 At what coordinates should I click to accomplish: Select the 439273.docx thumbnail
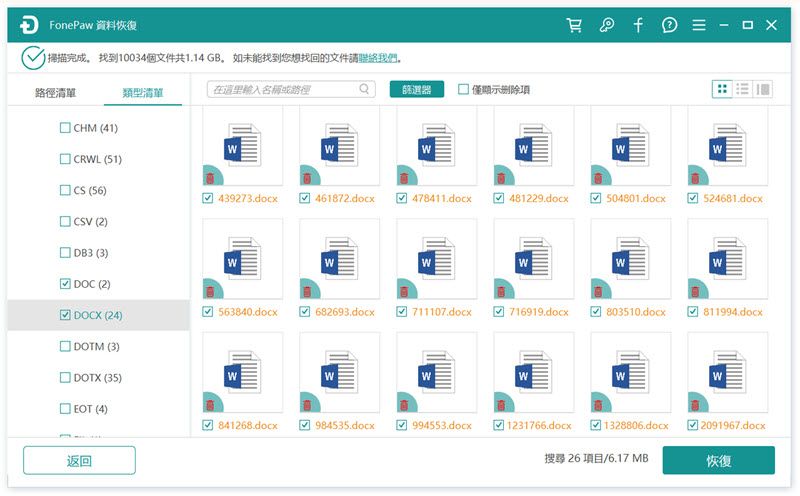pos(242,146)
